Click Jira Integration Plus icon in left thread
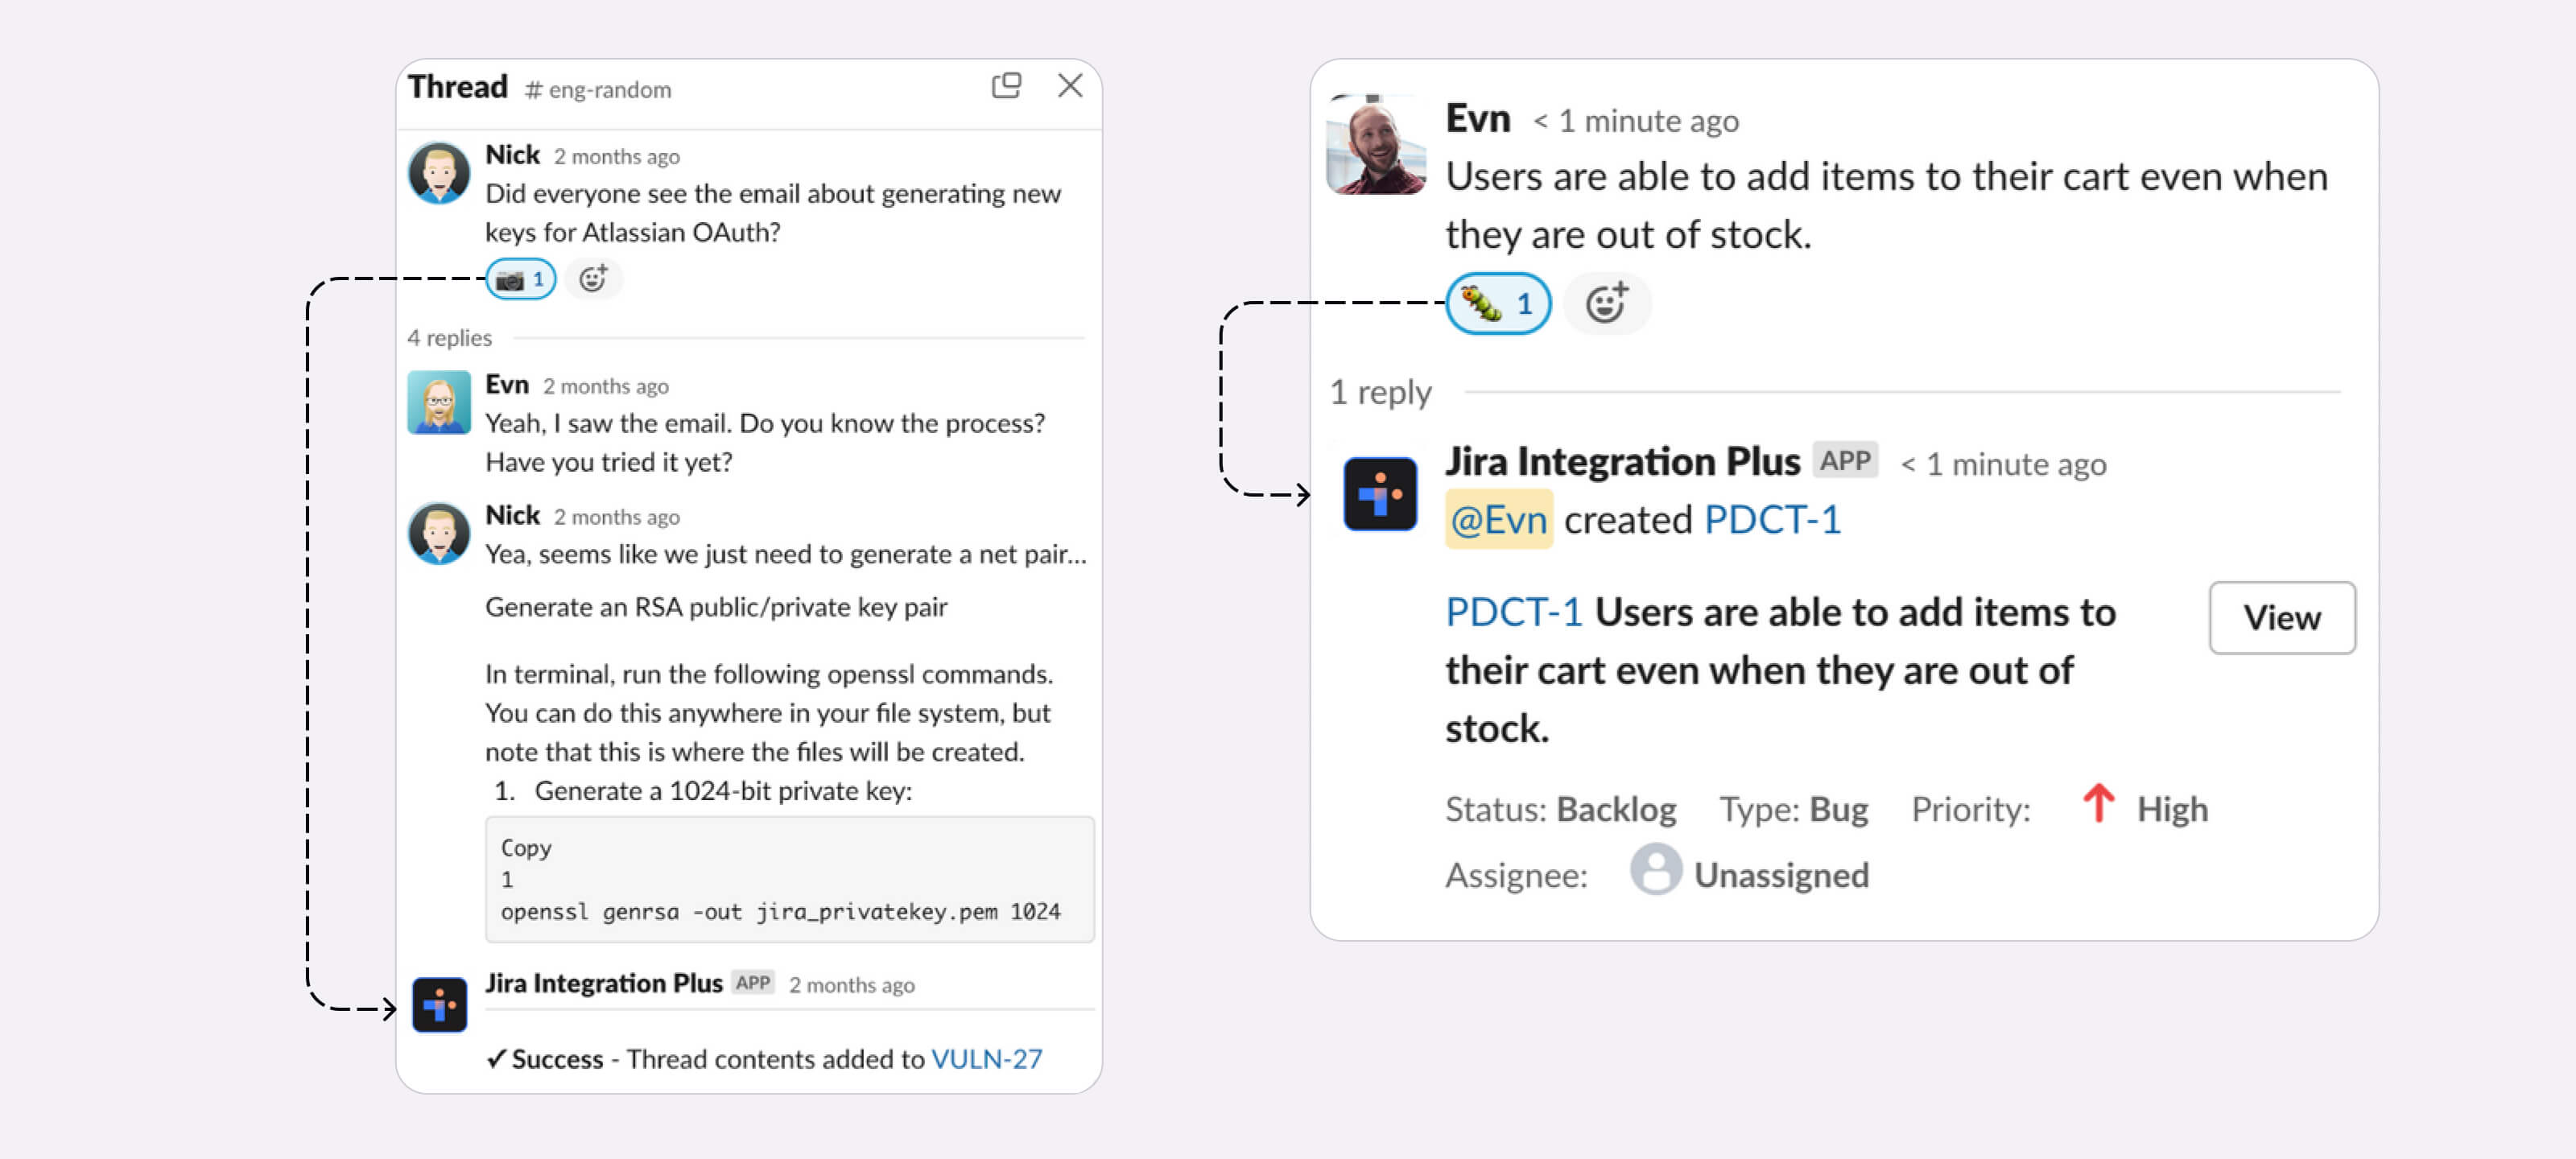Viewport: 2576px width, 1159px height. coord(440,1004)
